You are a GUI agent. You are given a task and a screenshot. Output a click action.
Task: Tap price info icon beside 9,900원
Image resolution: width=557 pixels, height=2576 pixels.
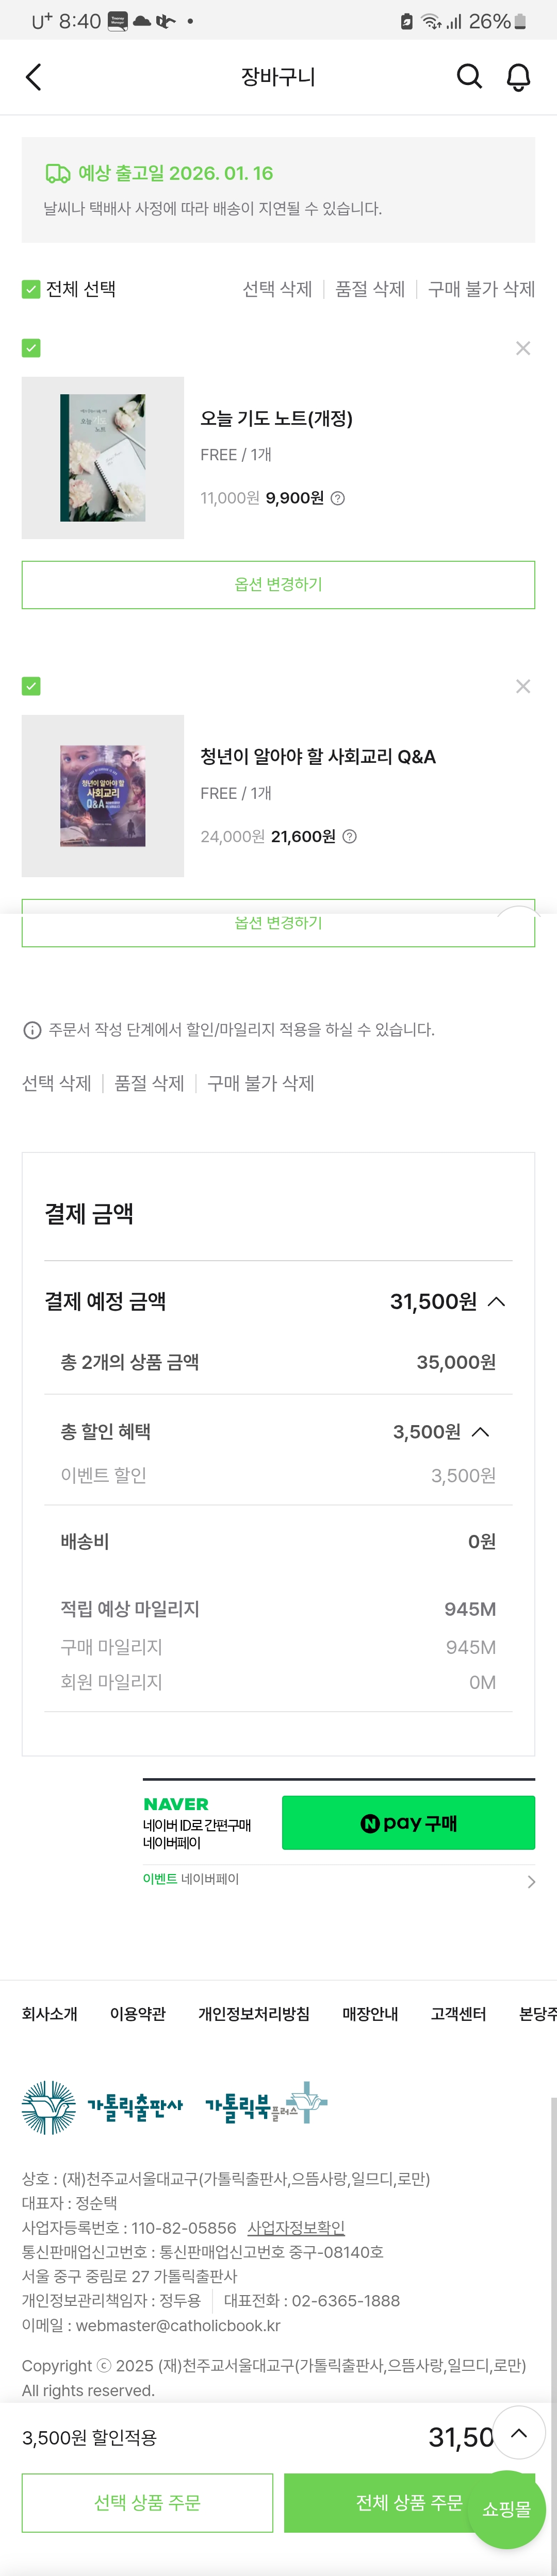point(338,498)
